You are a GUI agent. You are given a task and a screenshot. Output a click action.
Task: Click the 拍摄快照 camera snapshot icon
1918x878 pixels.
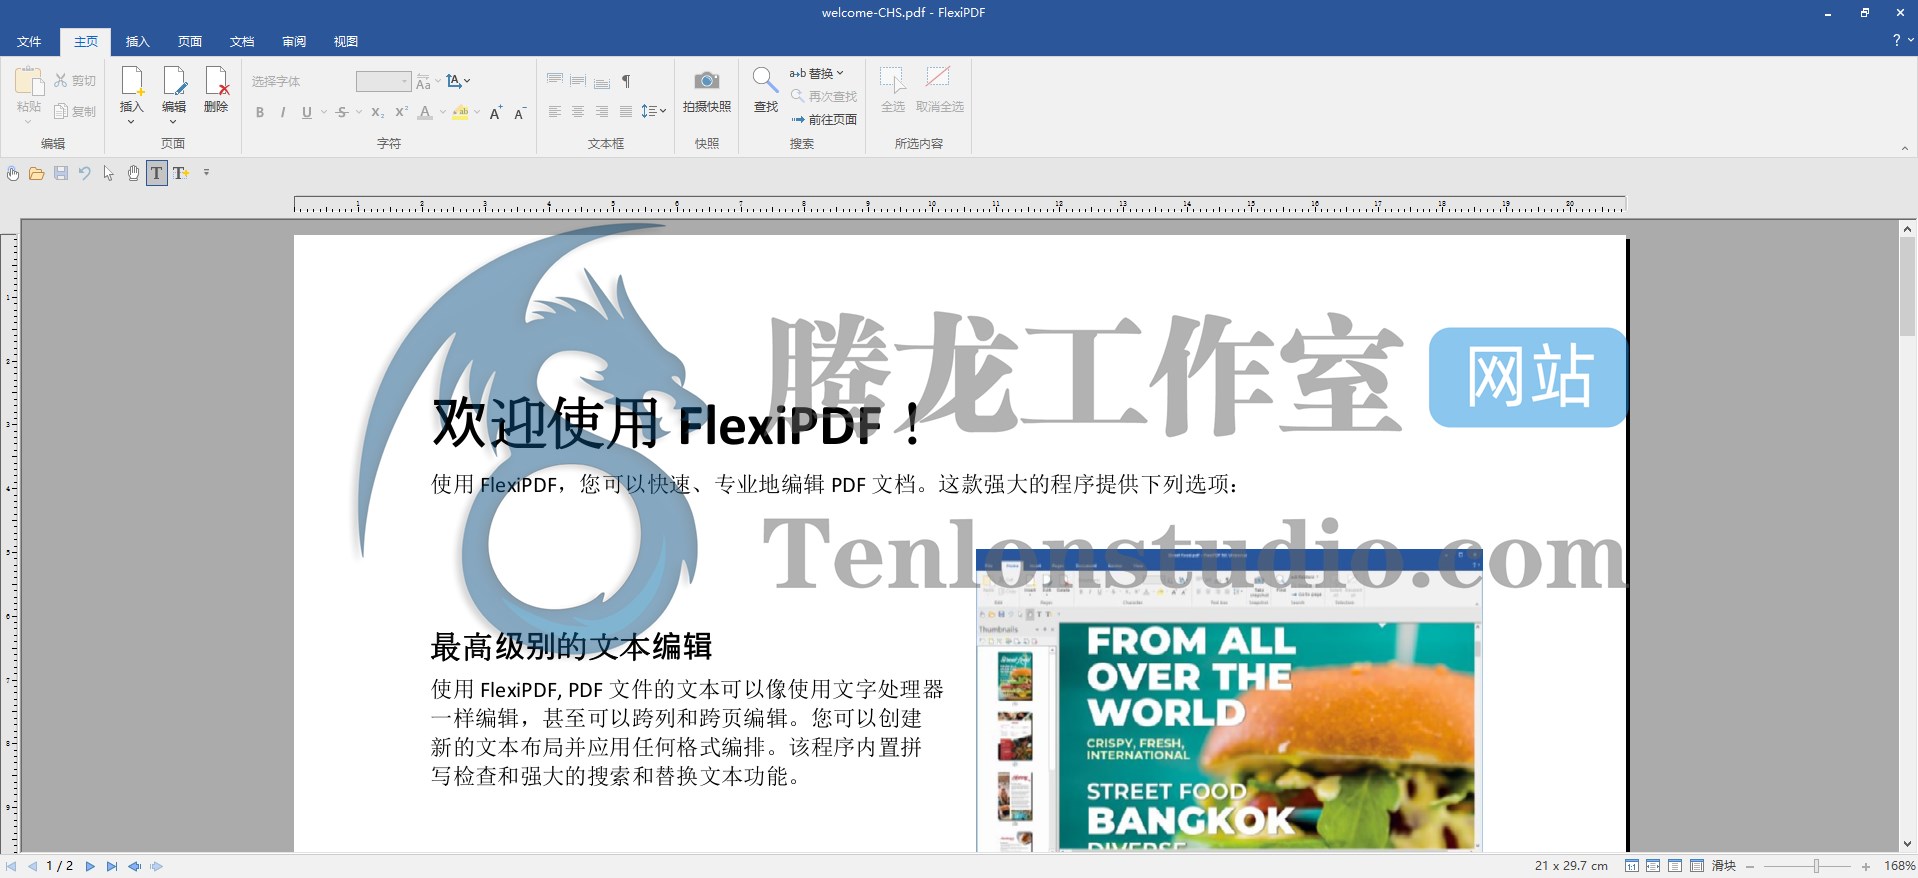(x=707, y=80)
